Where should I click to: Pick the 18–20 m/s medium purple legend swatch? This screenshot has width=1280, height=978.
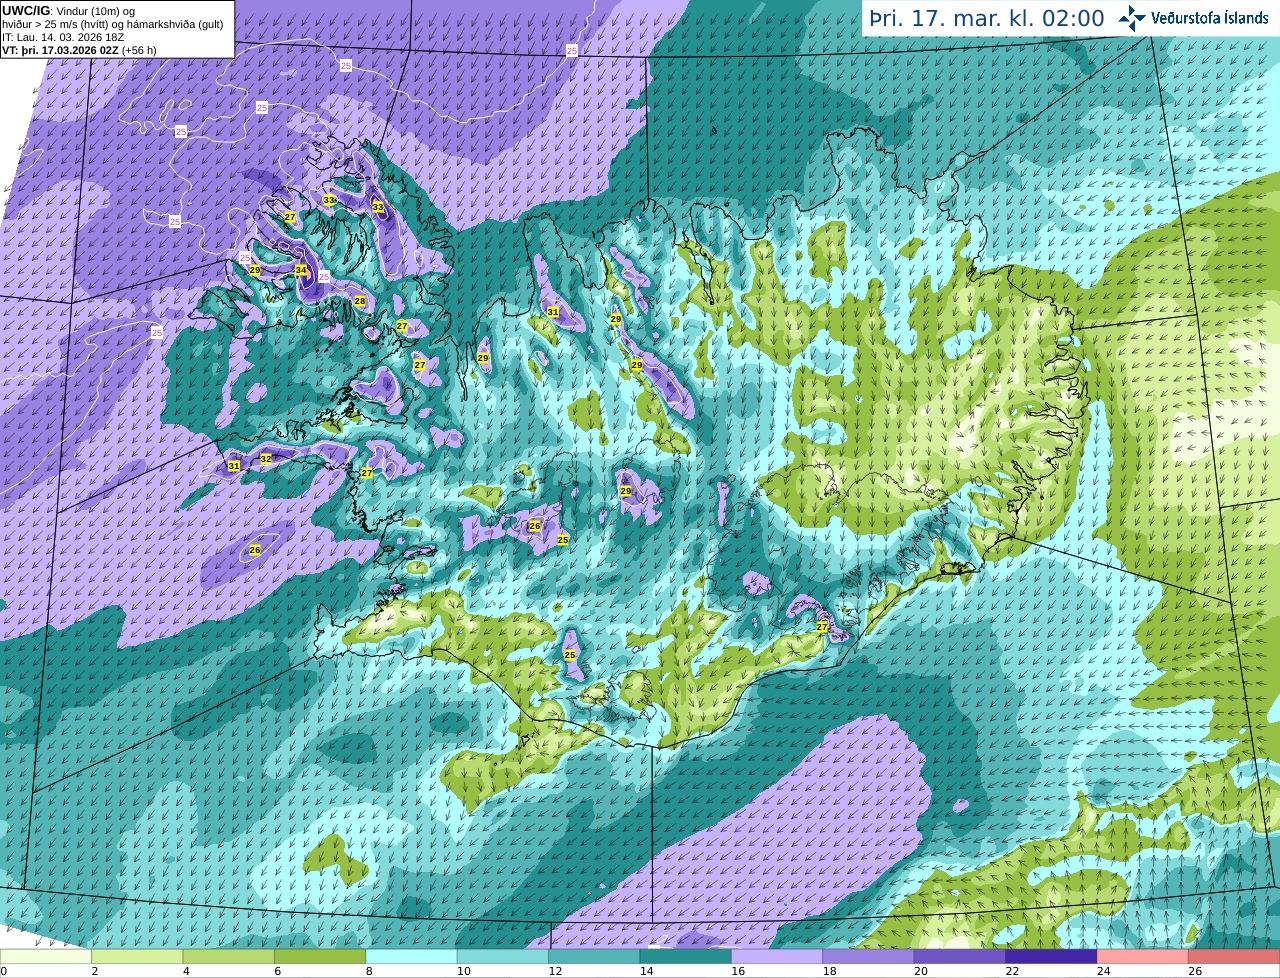click(x=868, y=957)
